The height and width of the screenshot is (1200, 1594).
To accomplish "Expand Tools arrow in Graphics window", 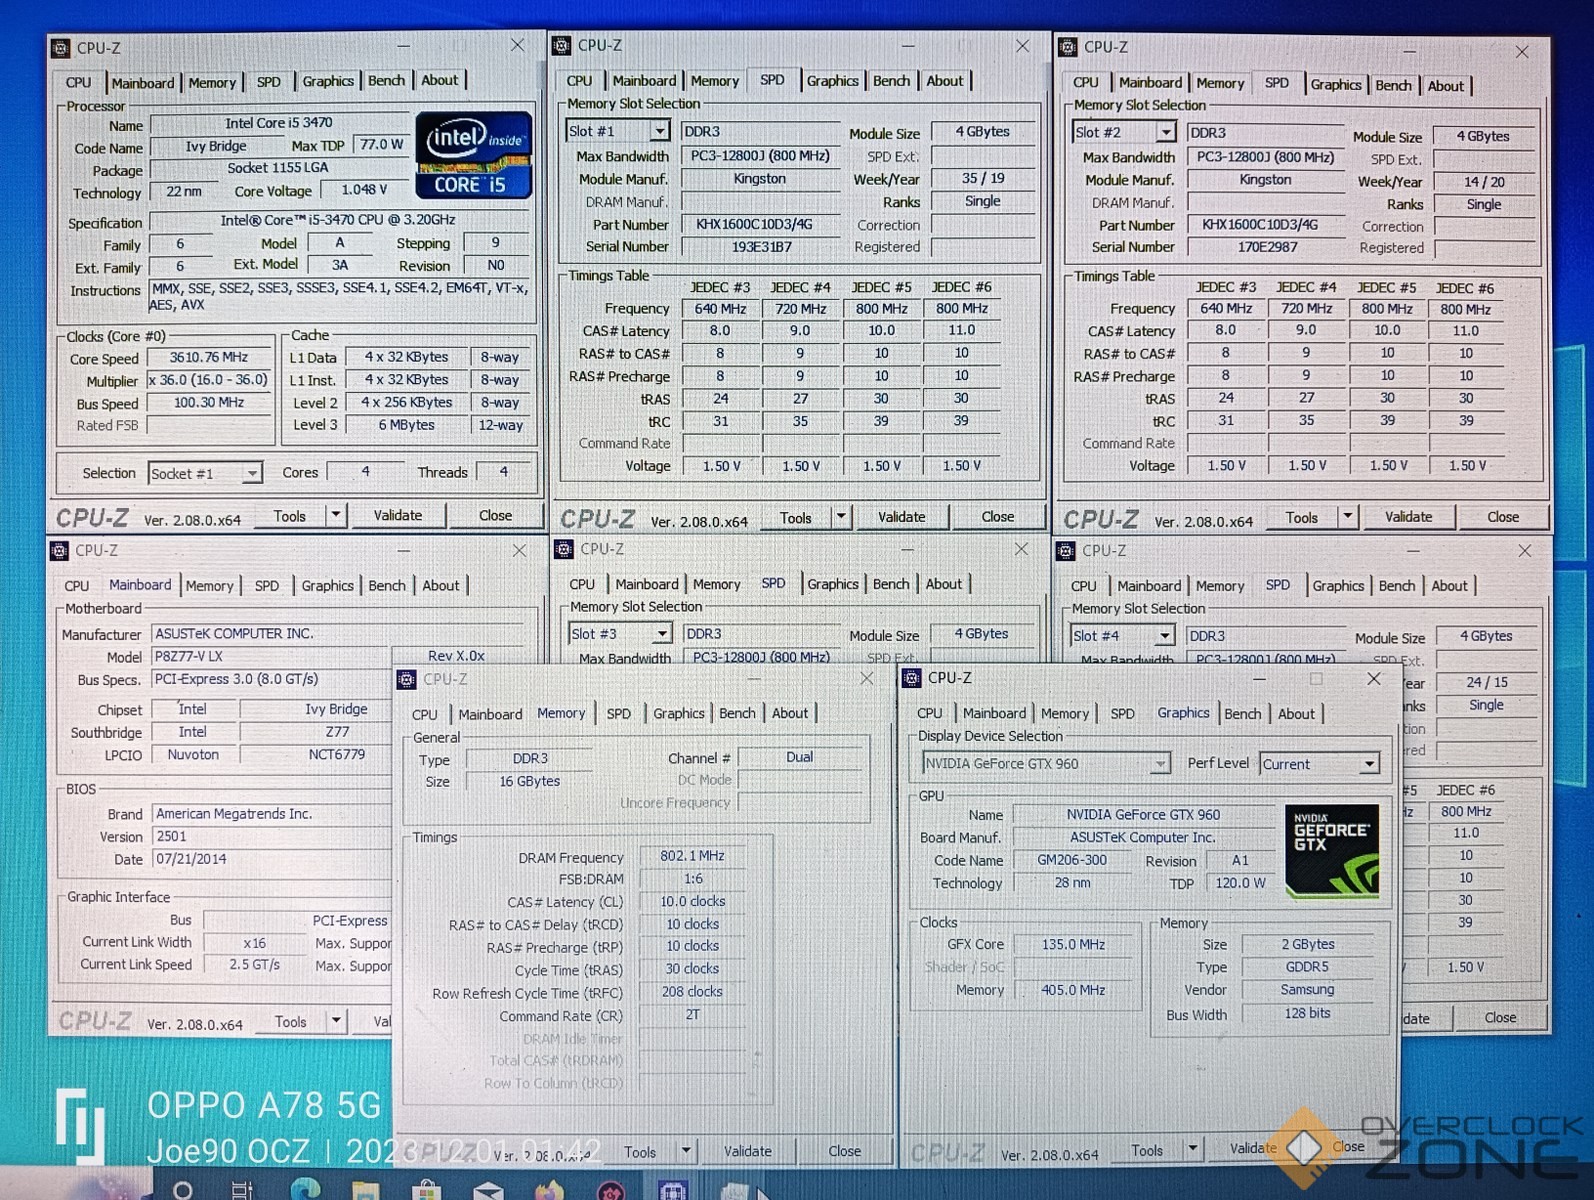I will click(x=1192, y=1150).
